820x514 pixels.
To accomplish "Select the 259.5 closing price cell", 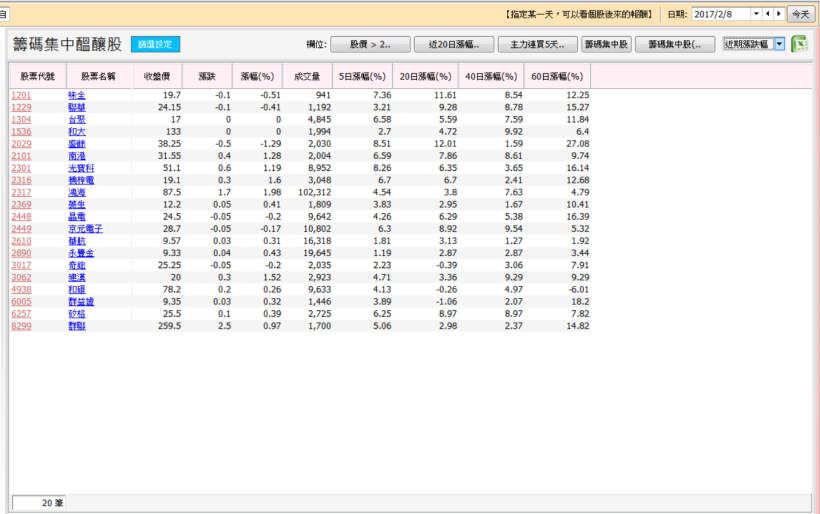I will click(x=169, y=326).
